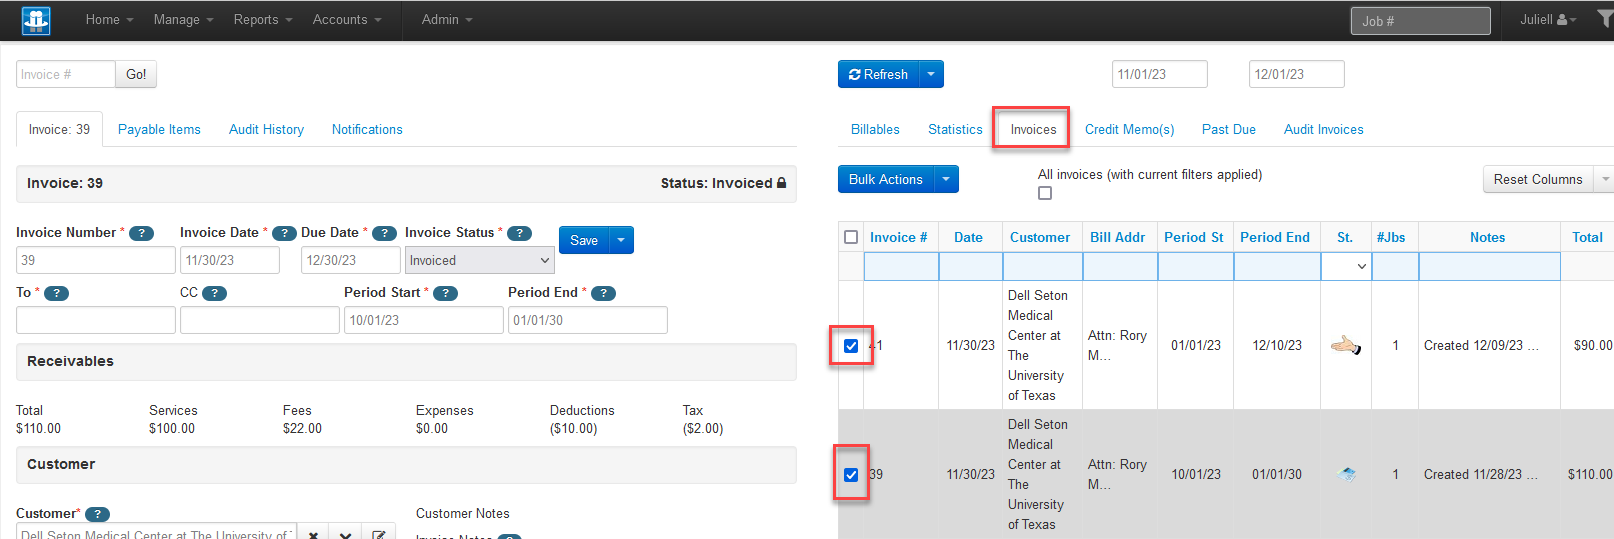The width and height of the screenshot is (1614, 539).
Task: Expand the Bulk Actions caret dropdown
Action: (946, 179)
